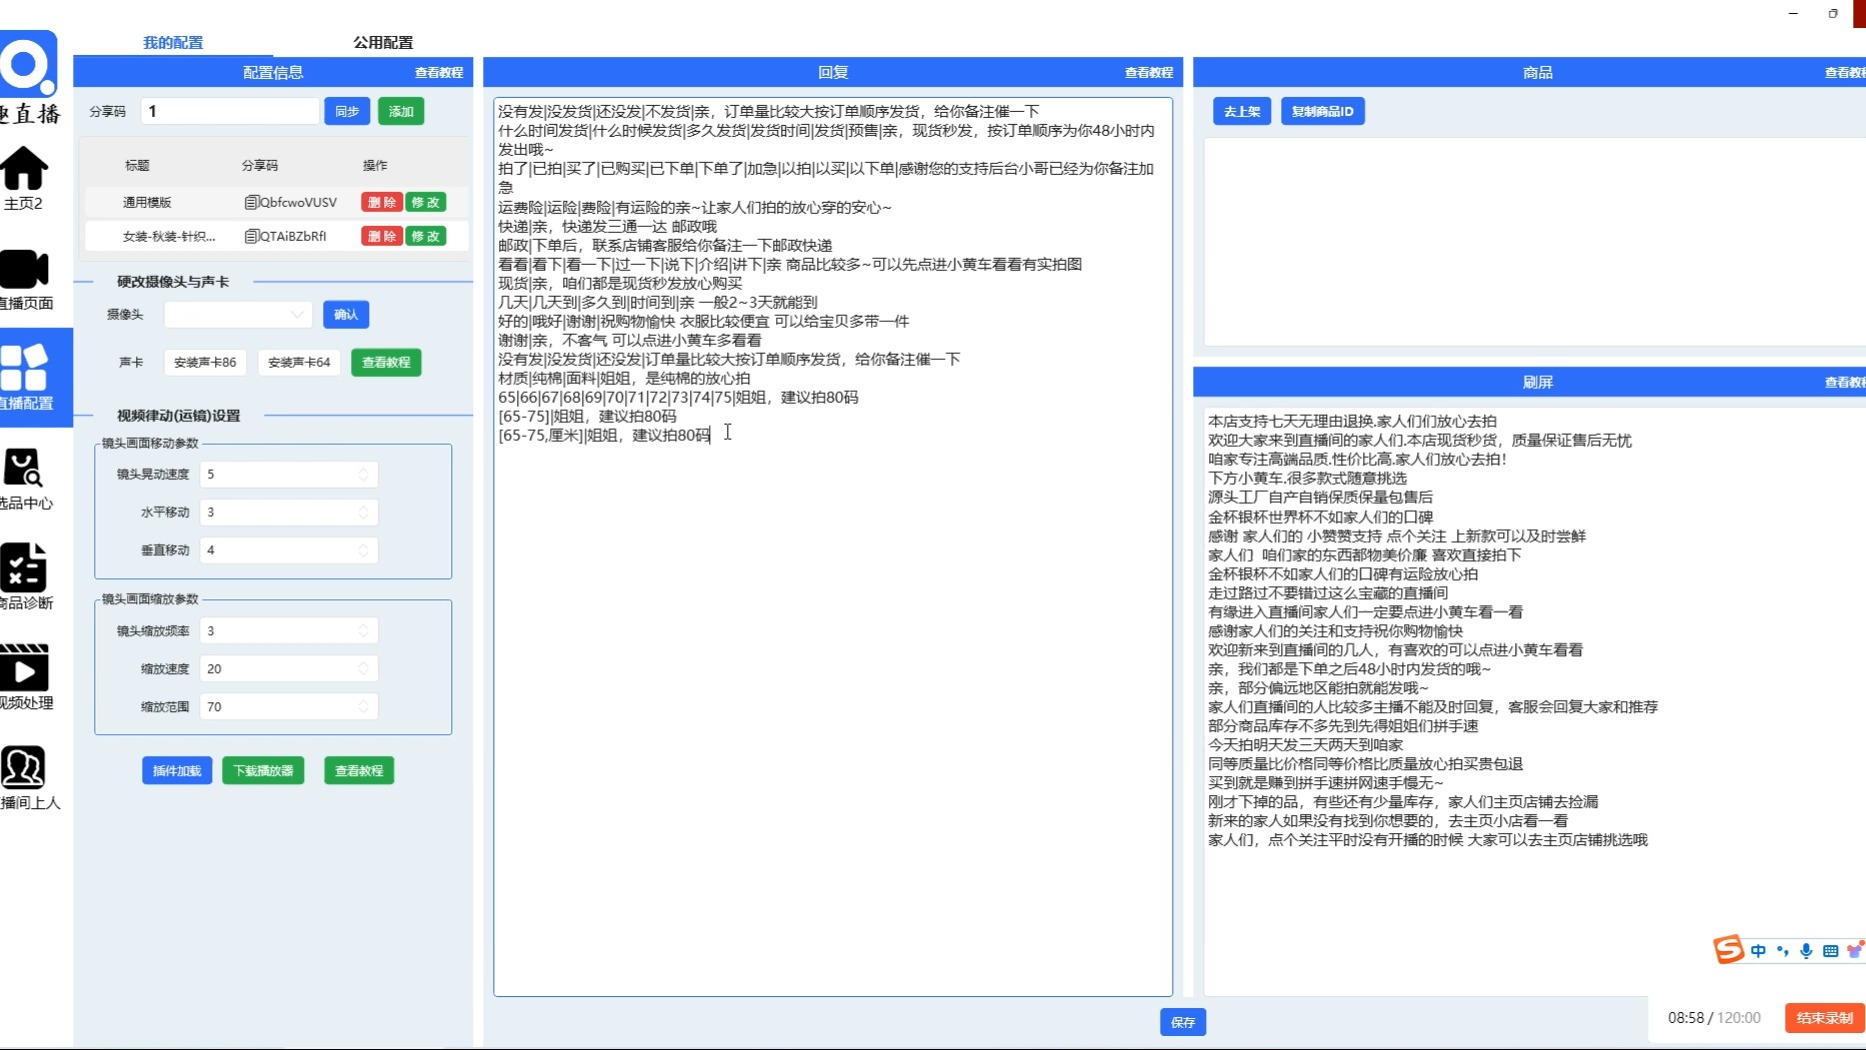Delete the 通用模版 configuration
Screen dimensions: 1866x1050
[382, 202]
